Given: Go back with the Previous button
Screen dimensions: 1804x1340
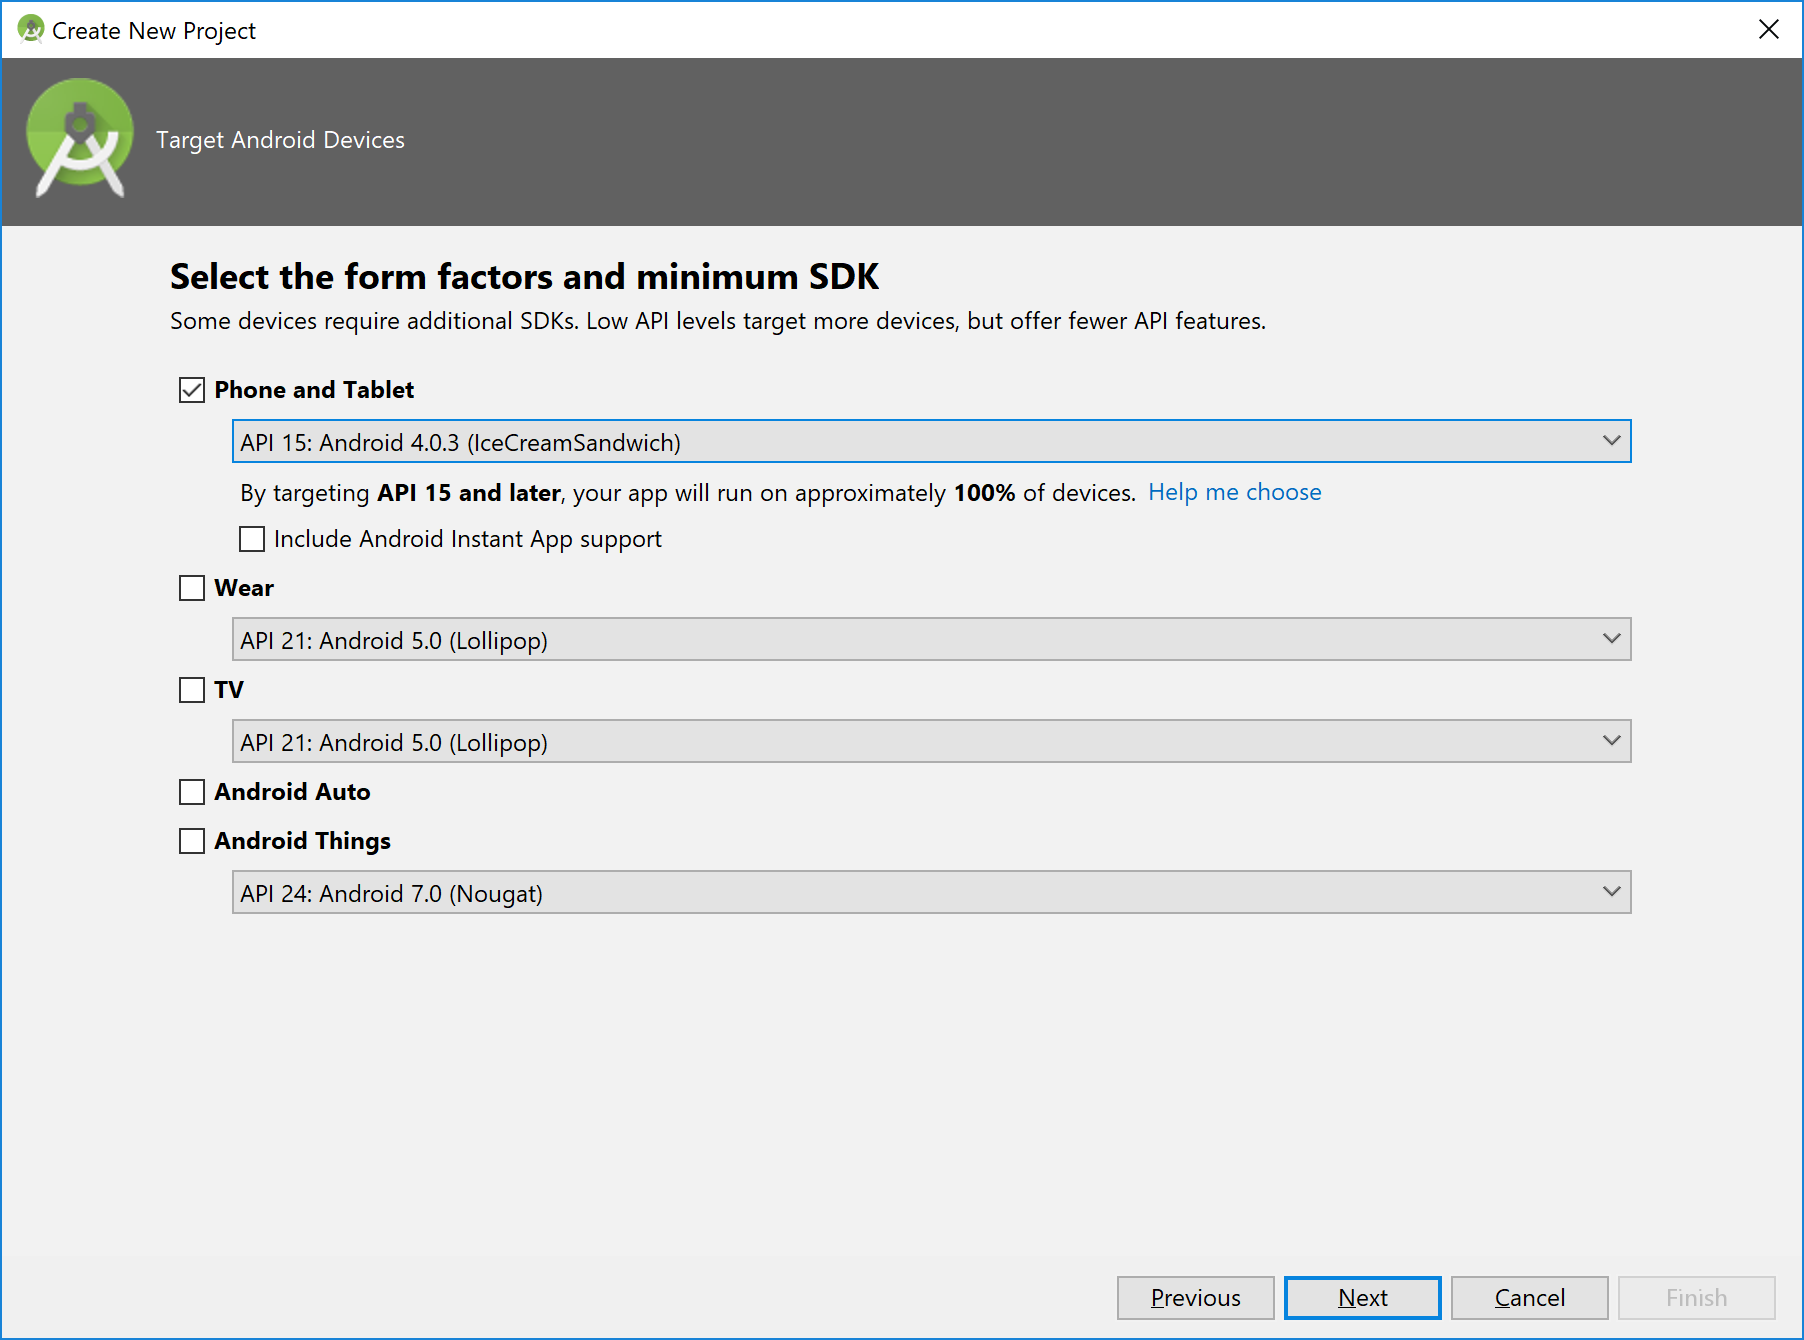Looking at the screenshot, I should tap(1195, 1298).
